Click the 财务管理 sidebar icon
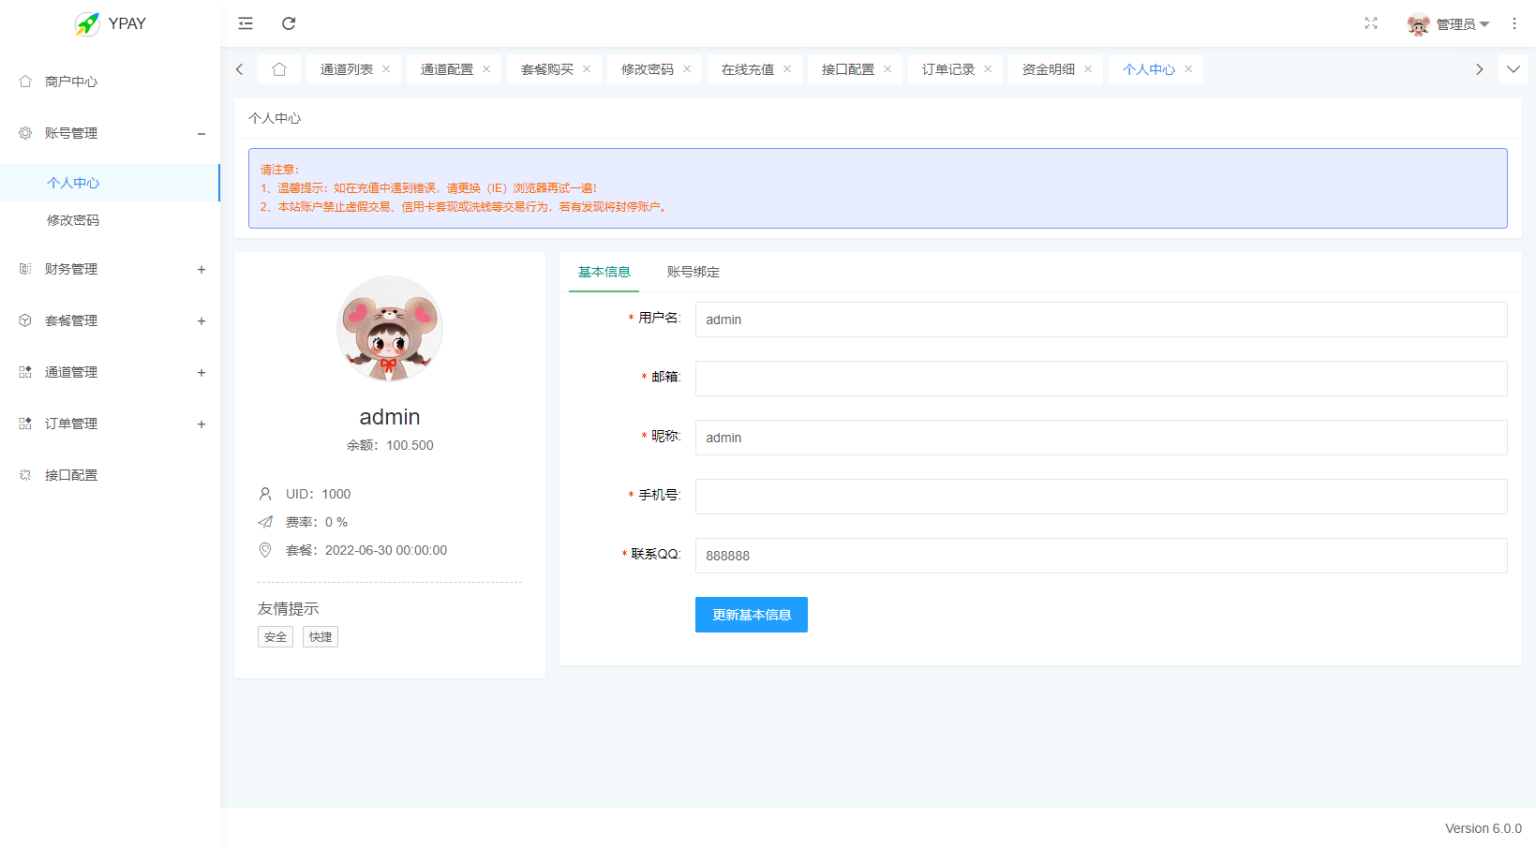Screen dimensions: 1536x848 (x=24, y=268)
